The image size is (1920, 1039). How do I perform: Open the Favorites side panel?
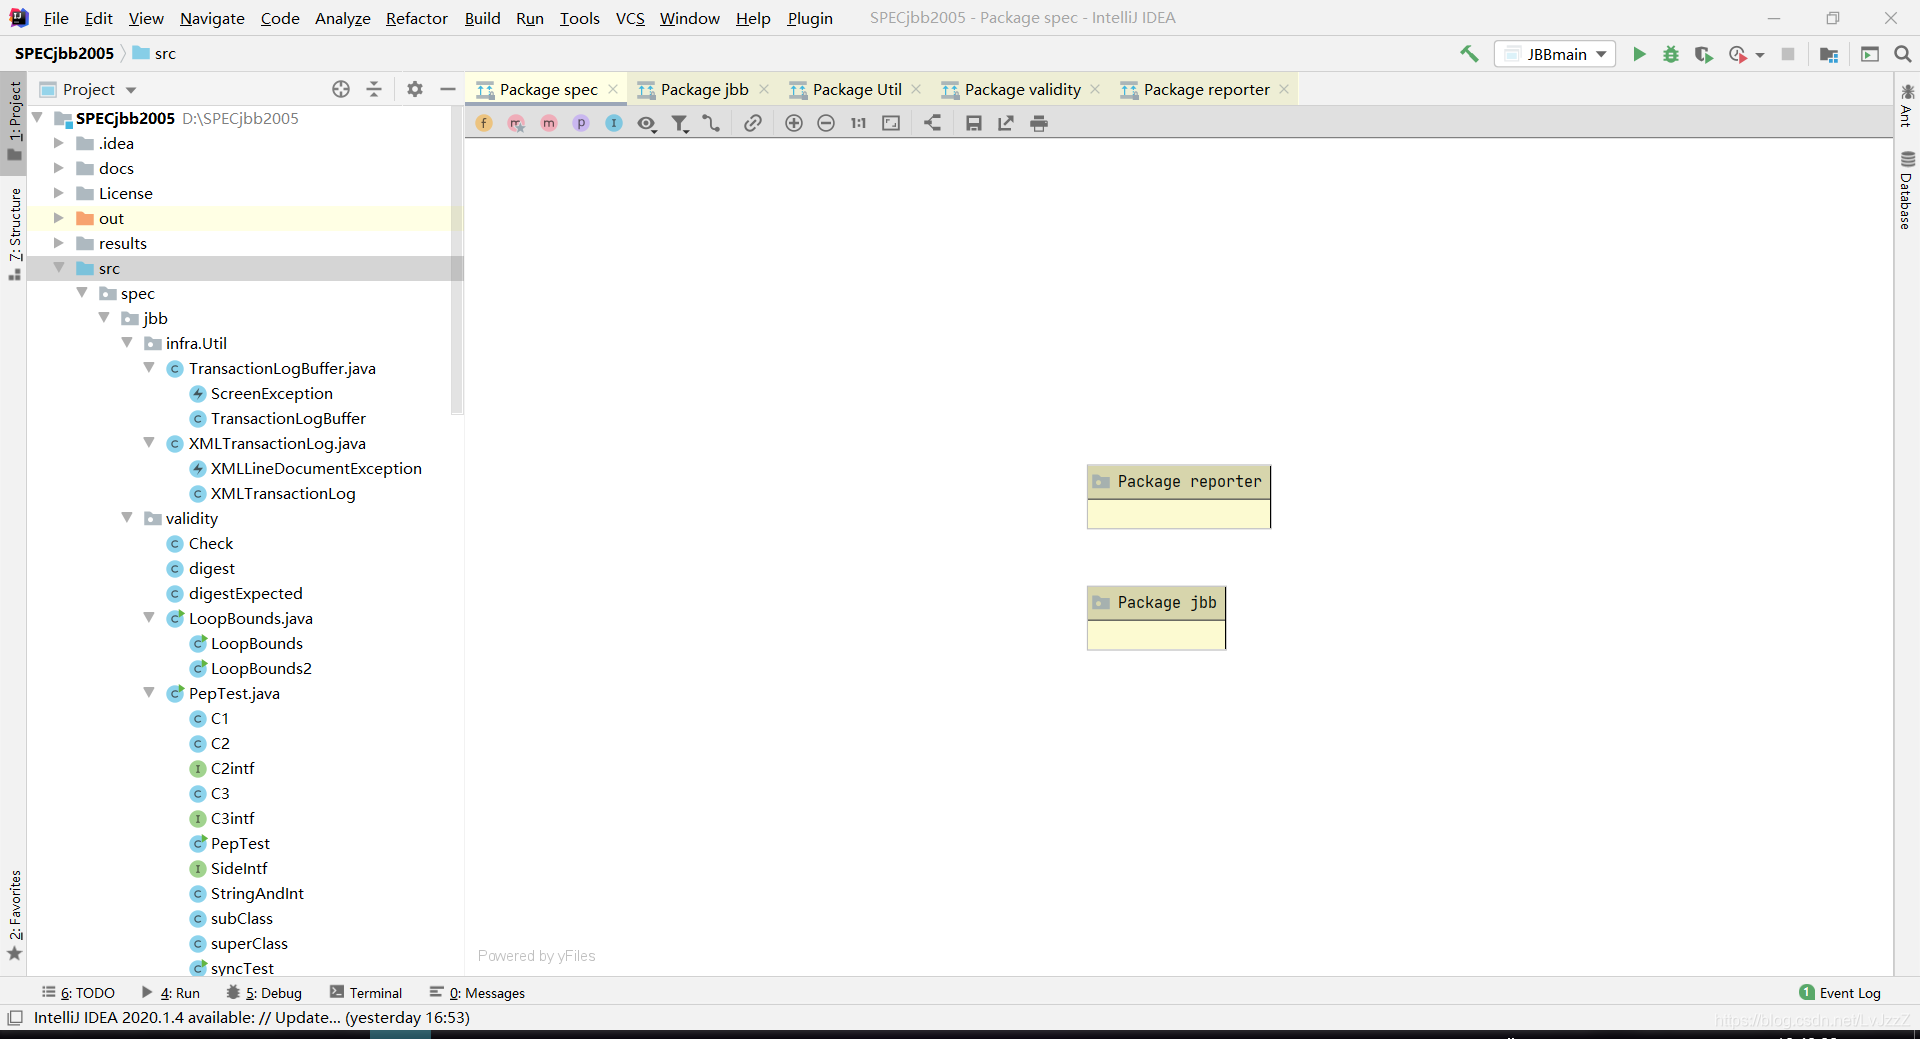(x=15, y=914)
